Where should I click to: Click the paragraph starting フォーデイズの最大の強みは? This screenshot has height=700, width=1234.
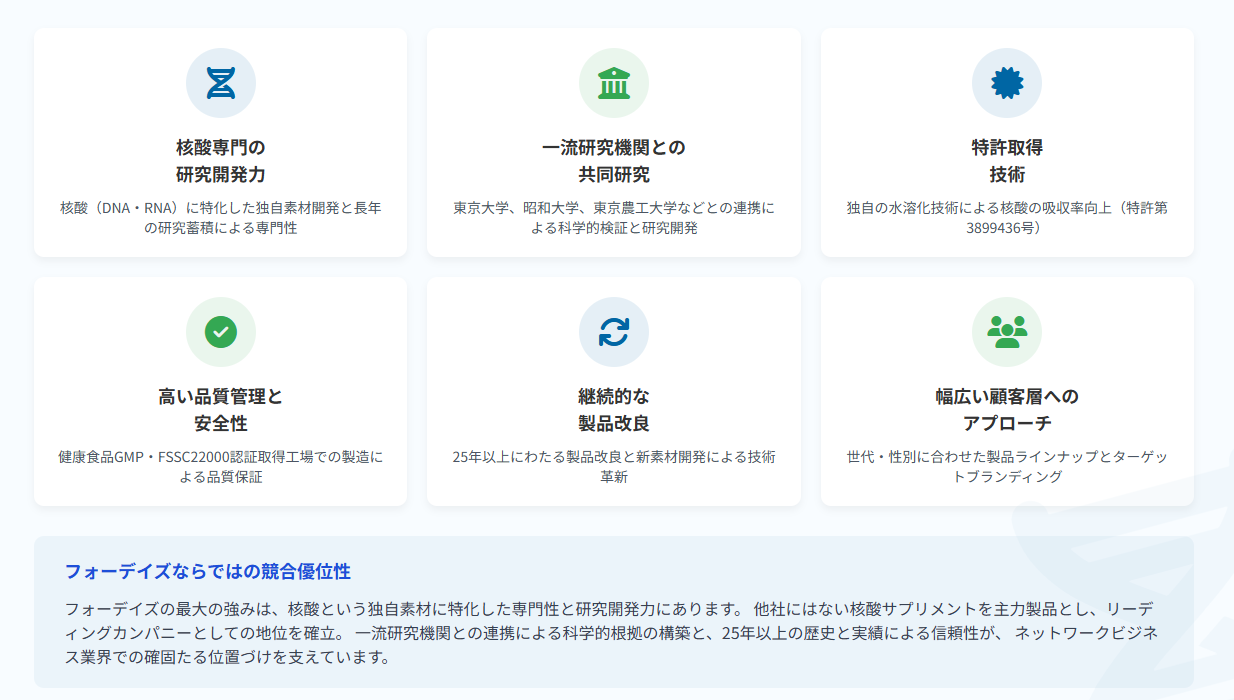click(611, 632)
